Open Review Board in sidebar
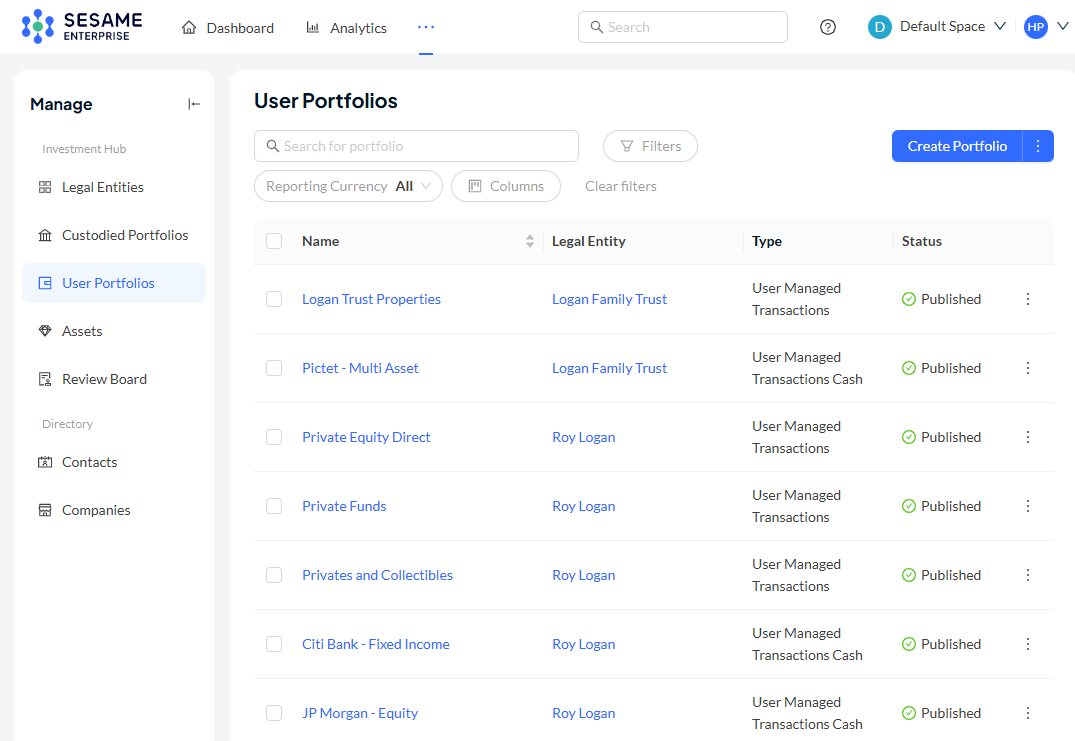Viewport: 1075px width, 741px height. pos(114,379)
